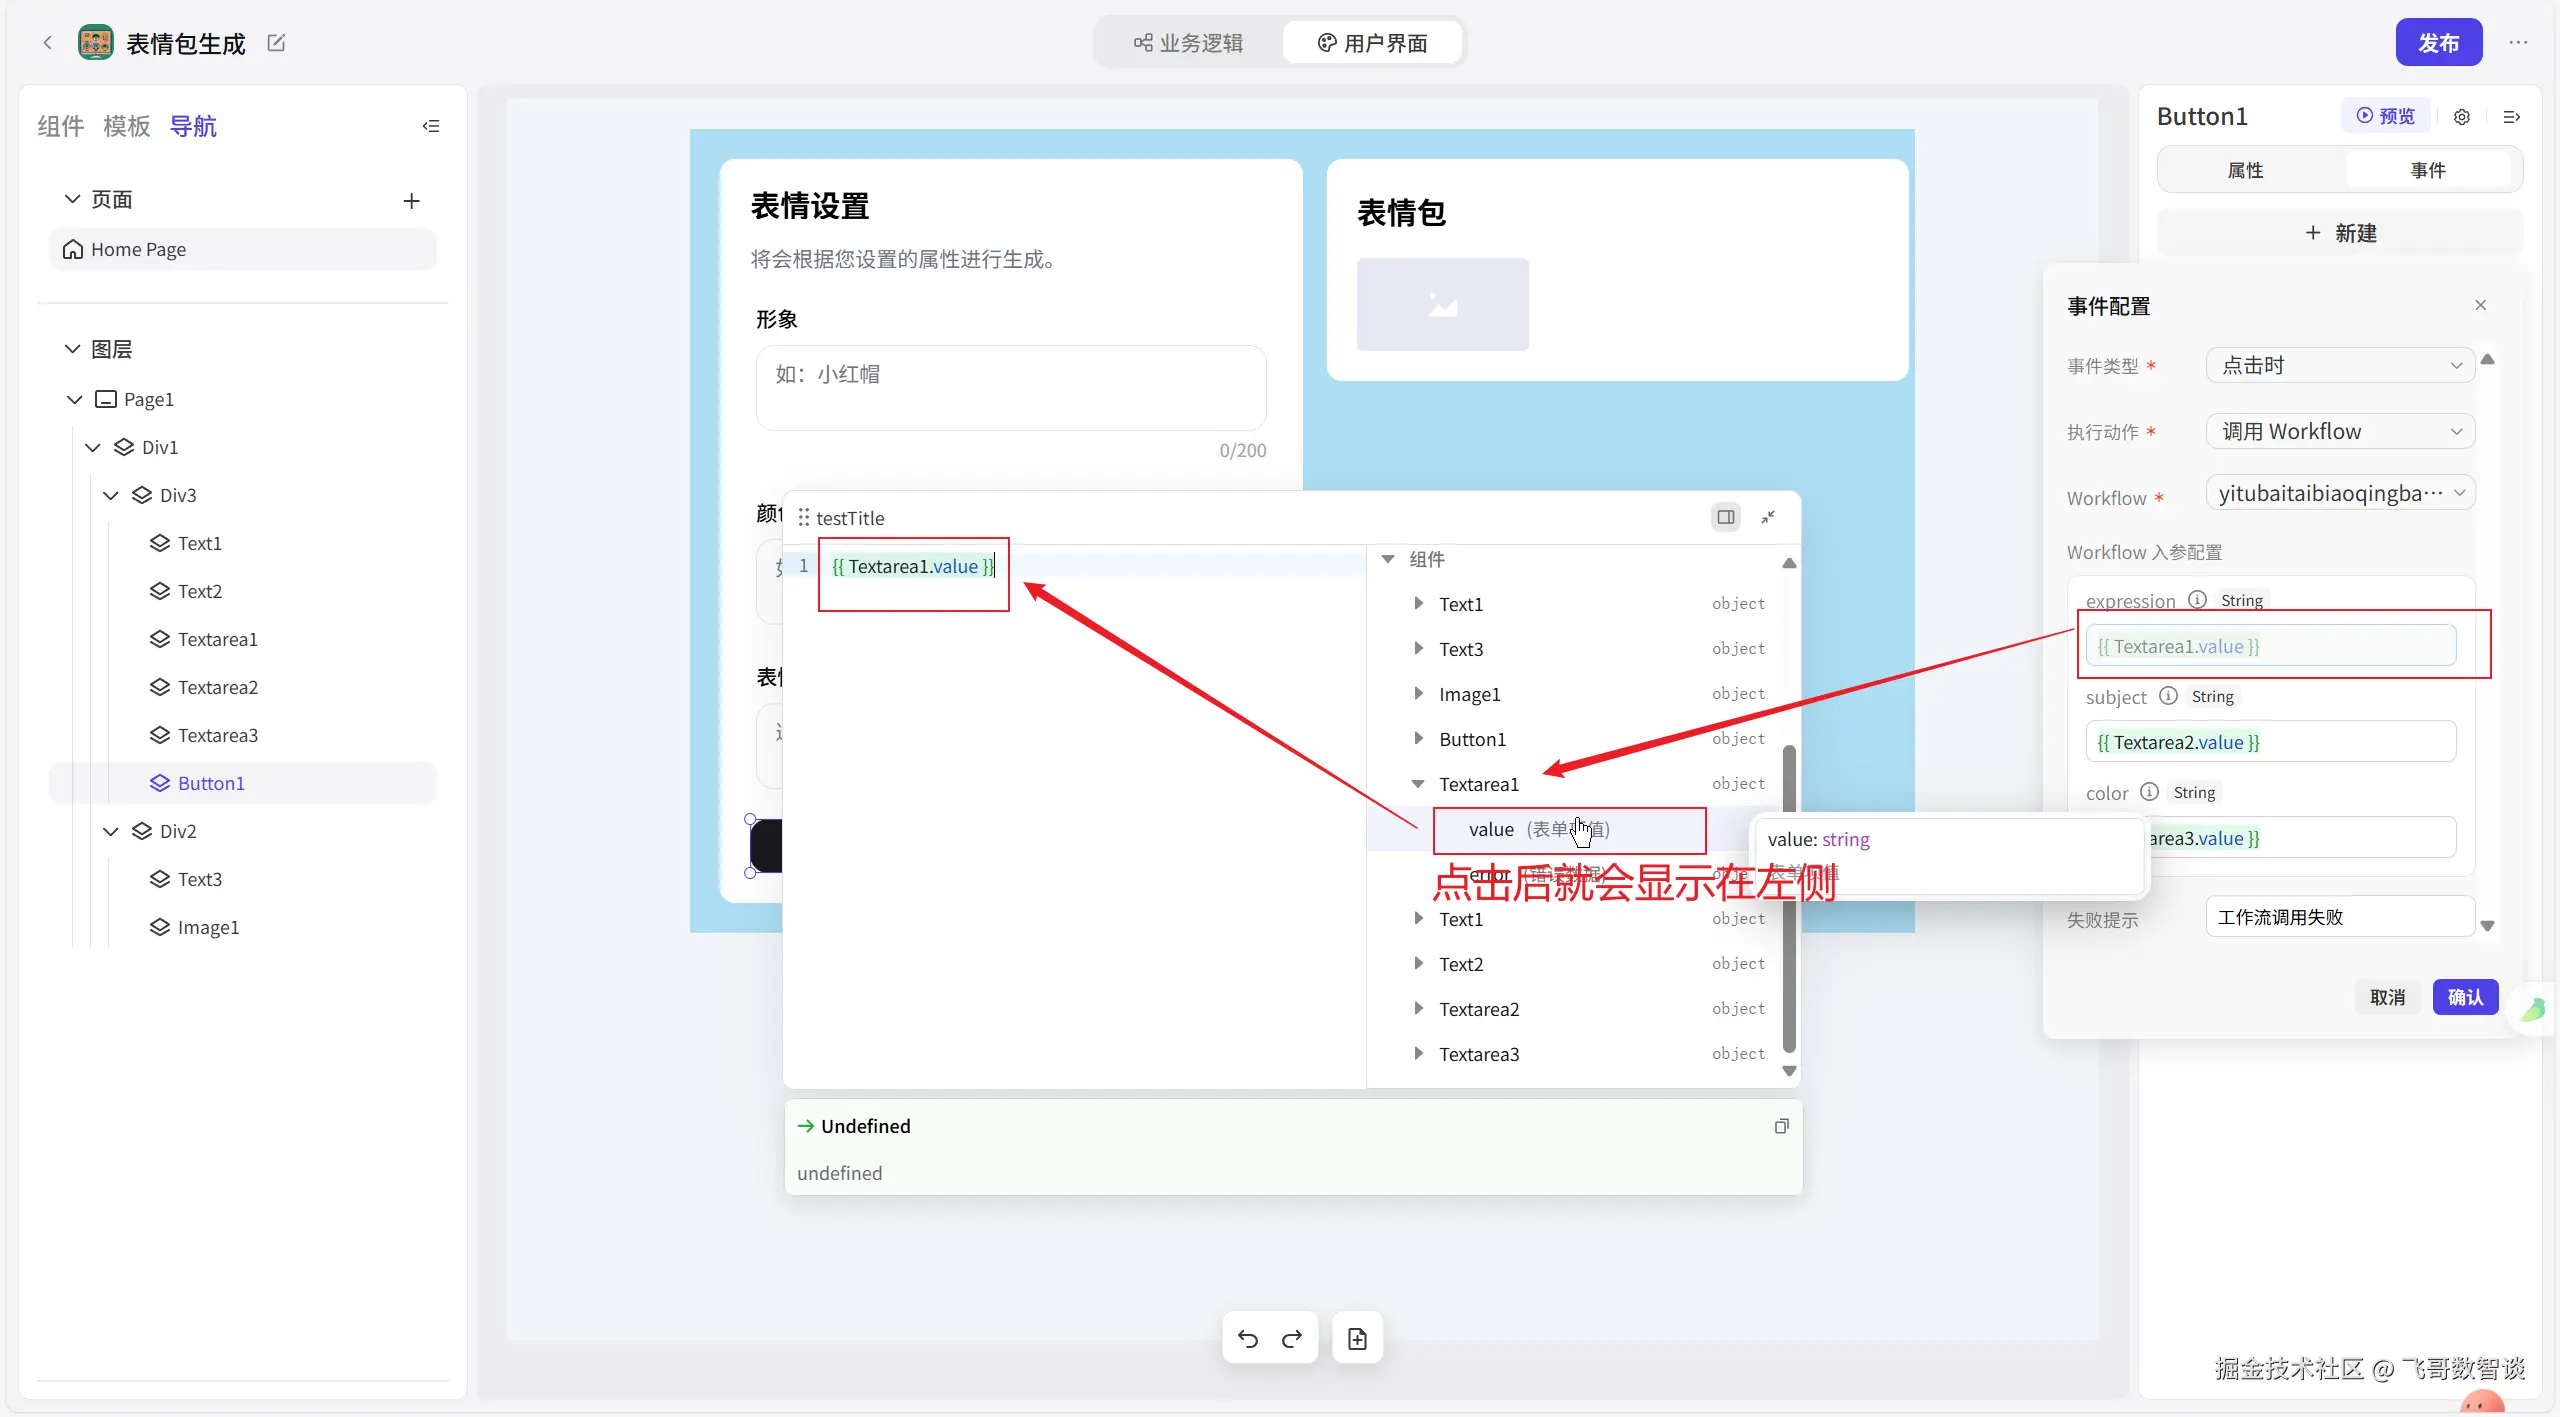2560x1417 pixels.
Task: Click the subject expression input field
Action: [2270, 742]
